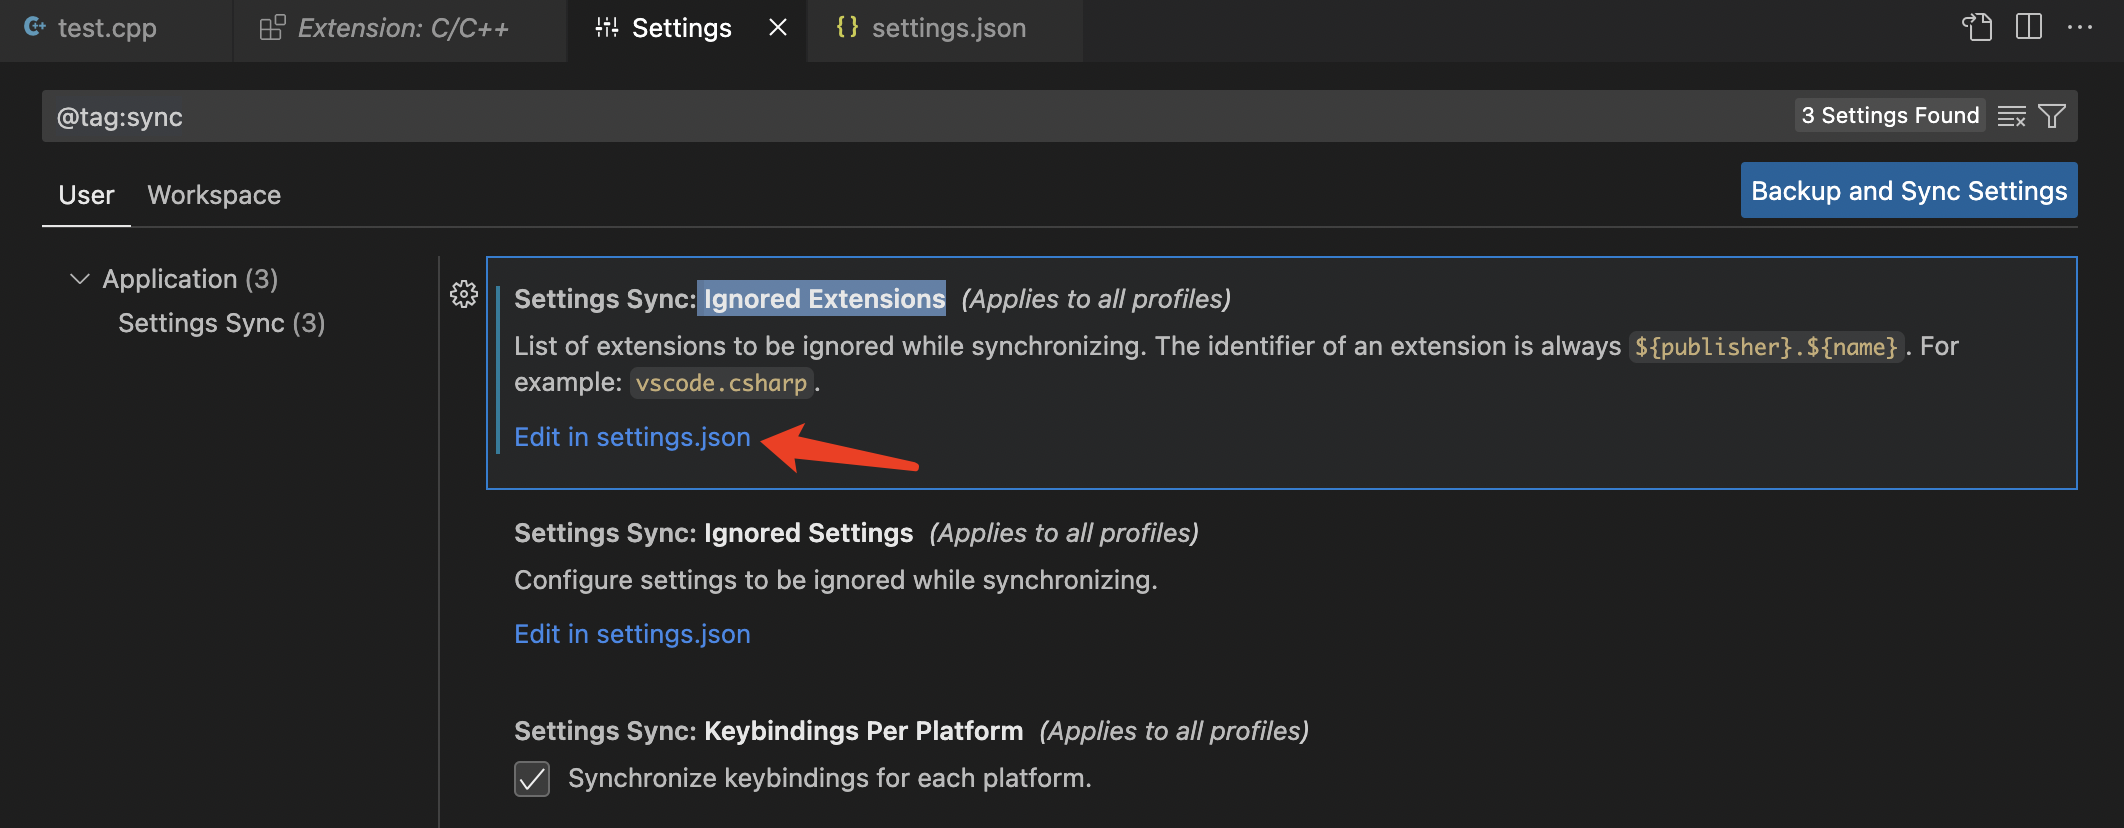Open the editor More Actions ellipsis
Screen dimensions: 2124x828
2080,27
